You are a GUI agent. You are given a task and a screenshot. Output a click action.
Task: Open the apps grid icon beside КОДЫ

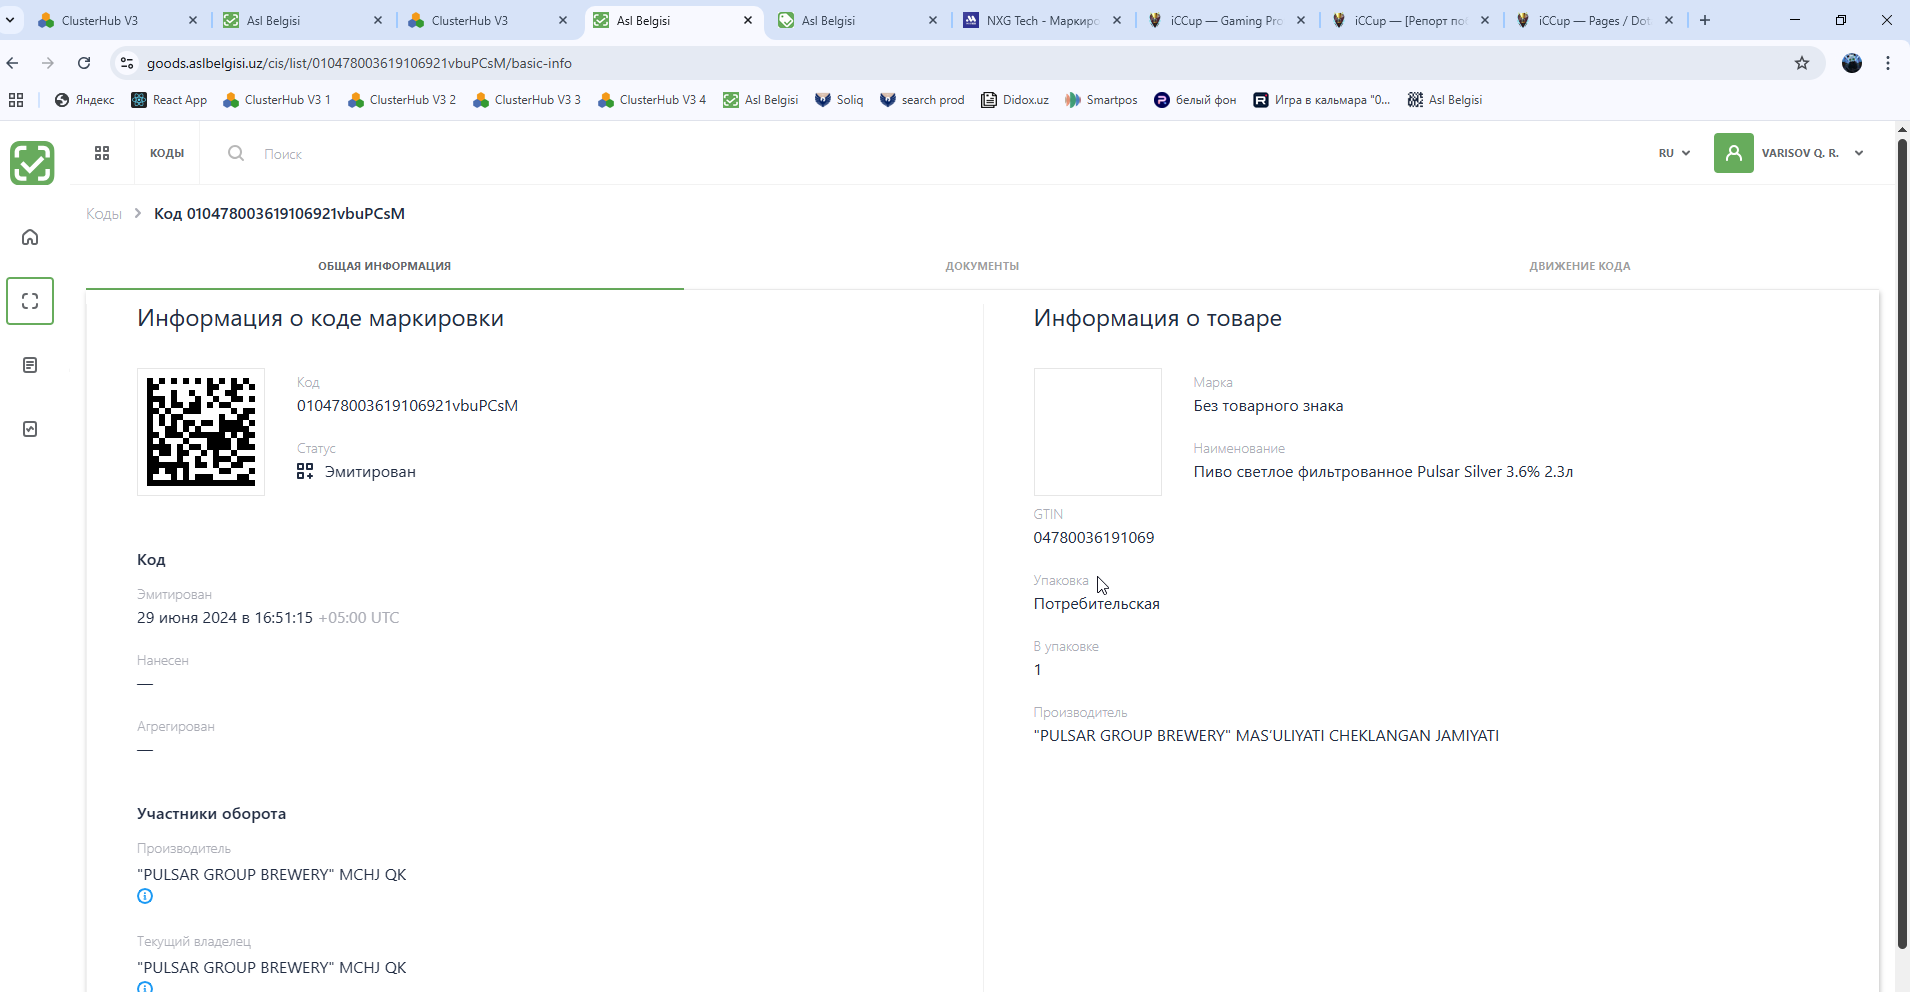coord(102,153)
